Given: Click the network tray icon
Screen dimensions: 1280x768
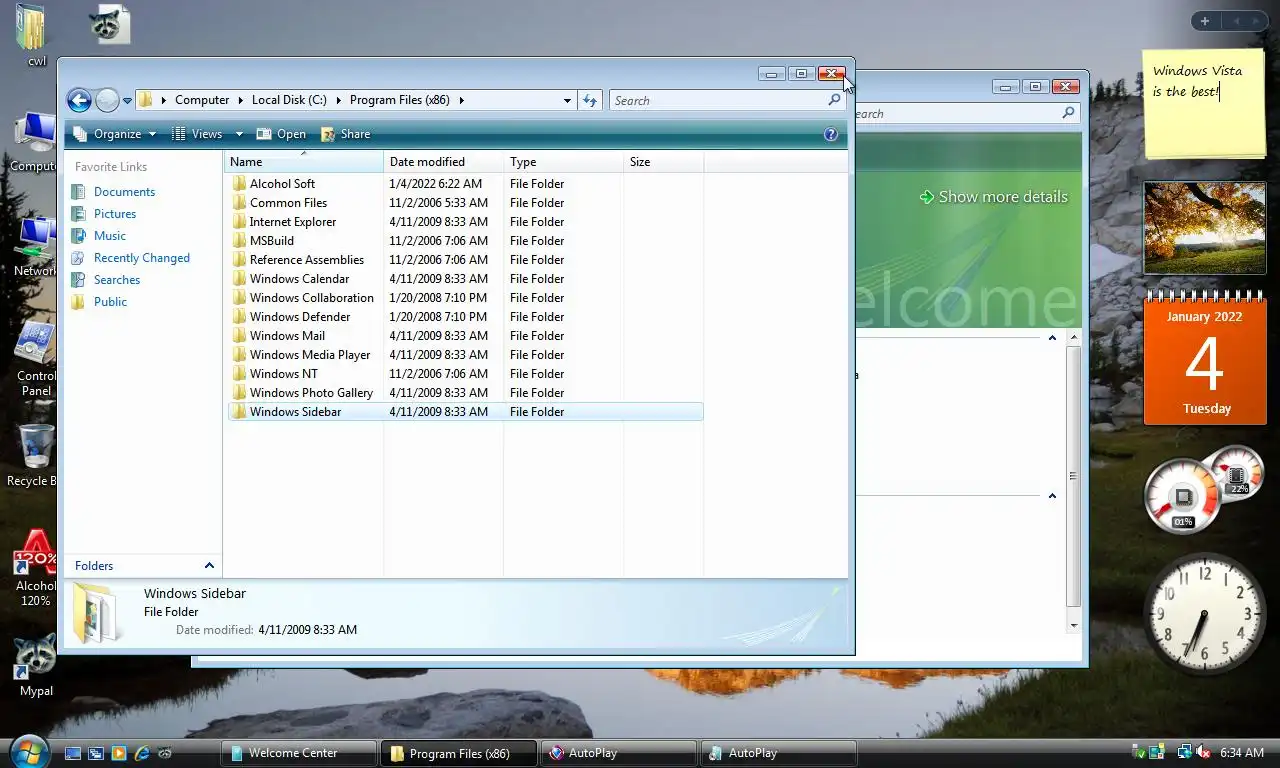Looking at the screenshot, I should click(x=1184, y=752).
